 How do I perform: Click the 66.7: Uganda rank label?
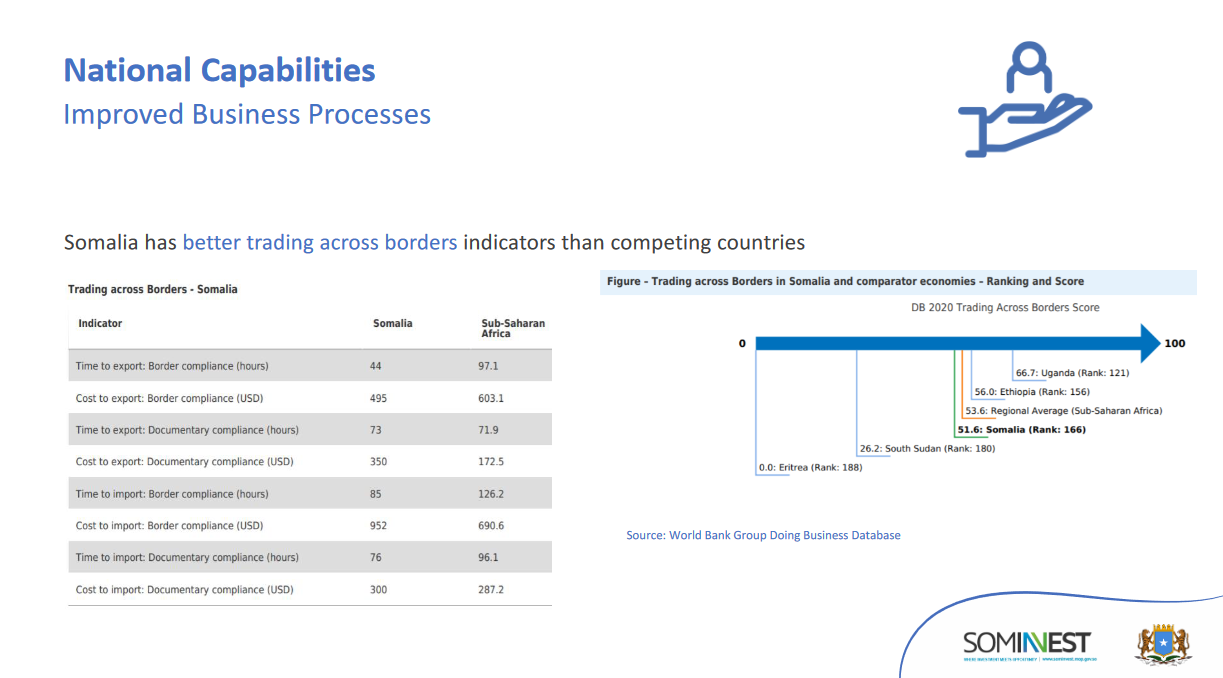point(1072,373)
